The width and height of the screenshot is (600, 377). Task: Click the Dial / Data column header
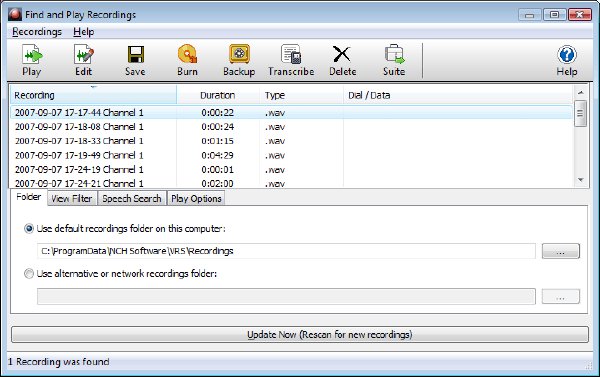(458, 95)
